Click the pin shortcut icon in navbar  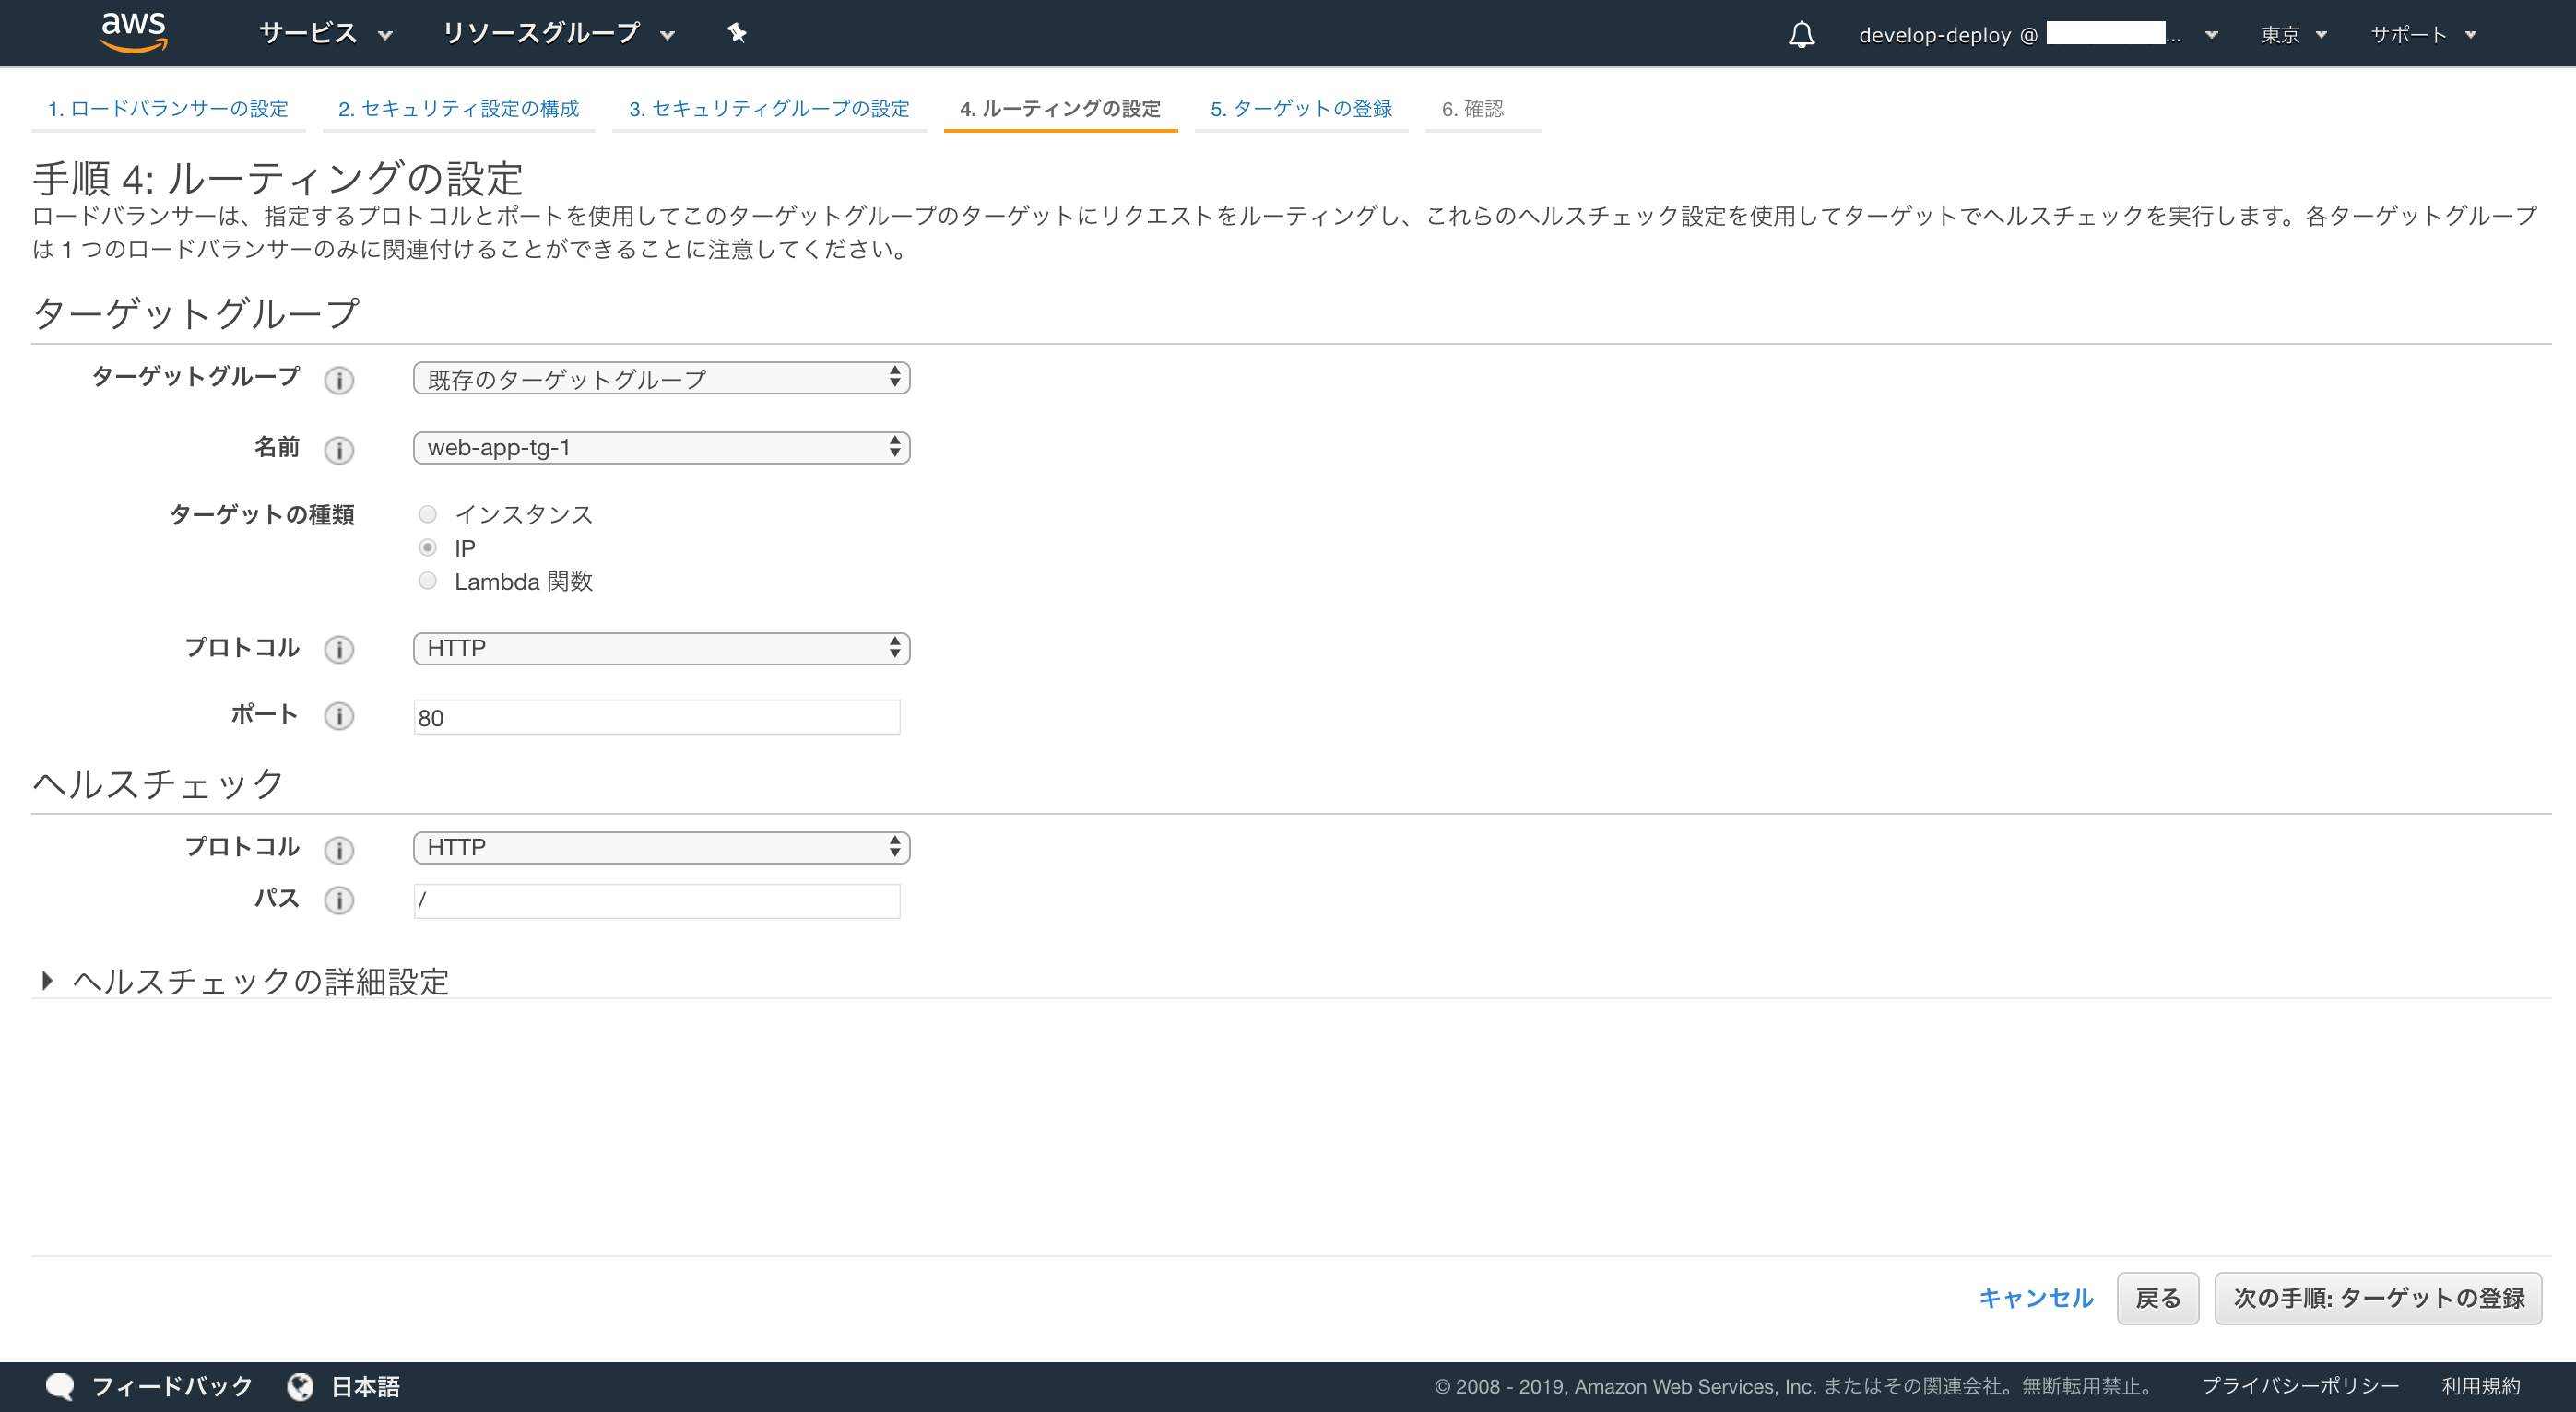pos(737,33)
